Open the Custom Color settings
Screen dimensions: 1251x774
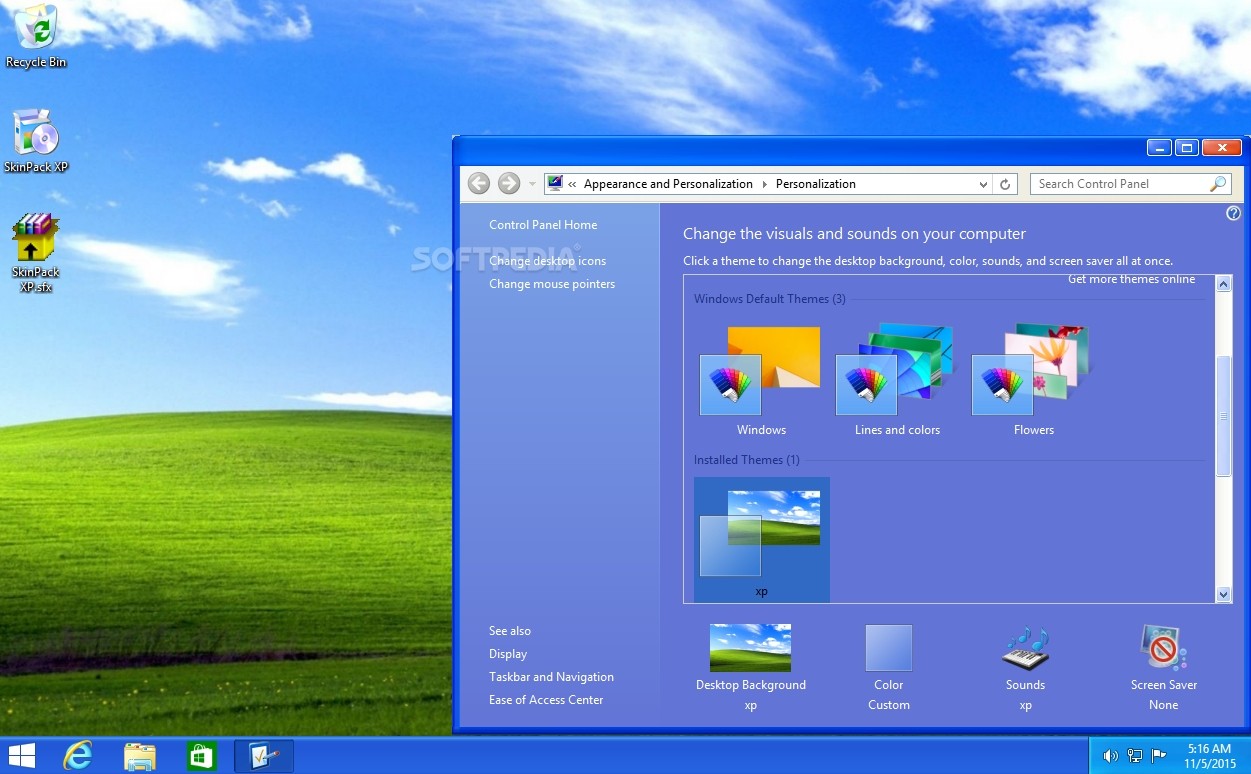888,655
